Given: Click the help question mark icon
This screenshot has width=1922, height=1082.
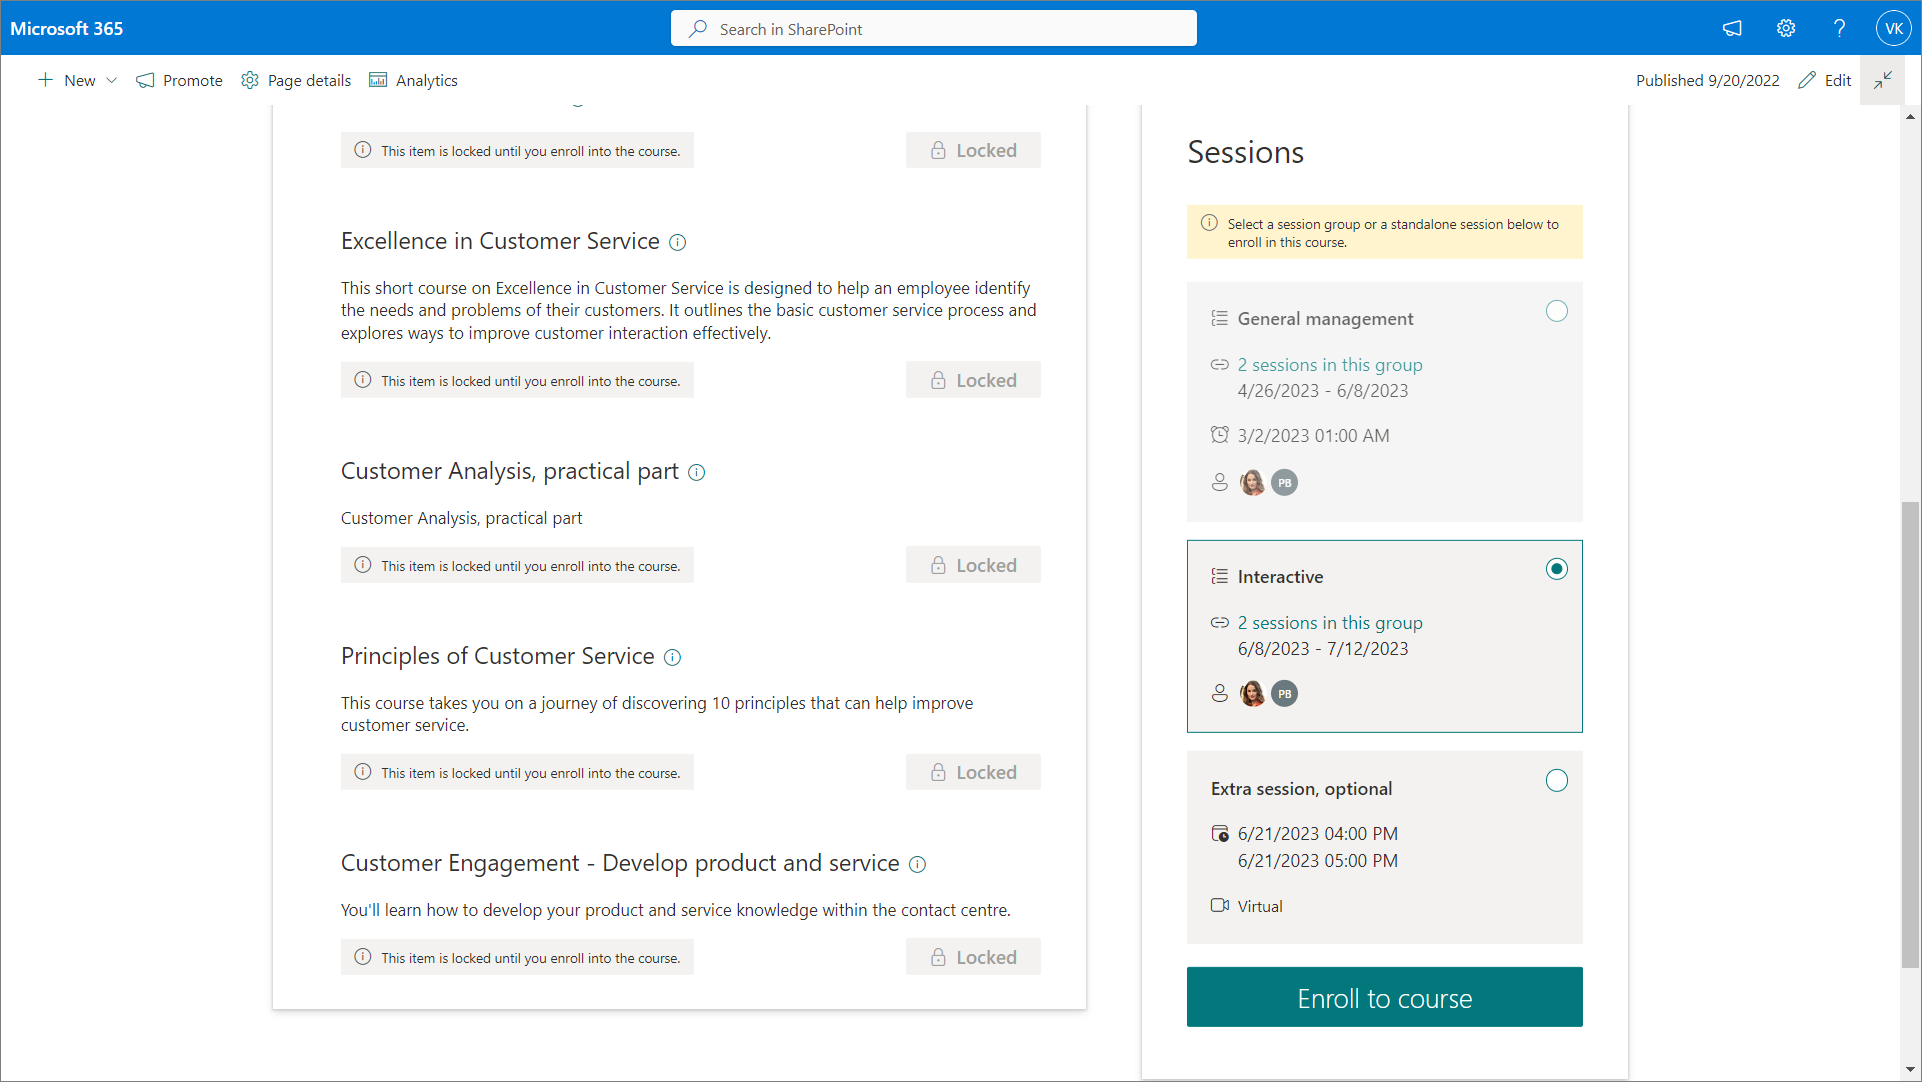Looking at the screenshot, I should point(1839,28).
